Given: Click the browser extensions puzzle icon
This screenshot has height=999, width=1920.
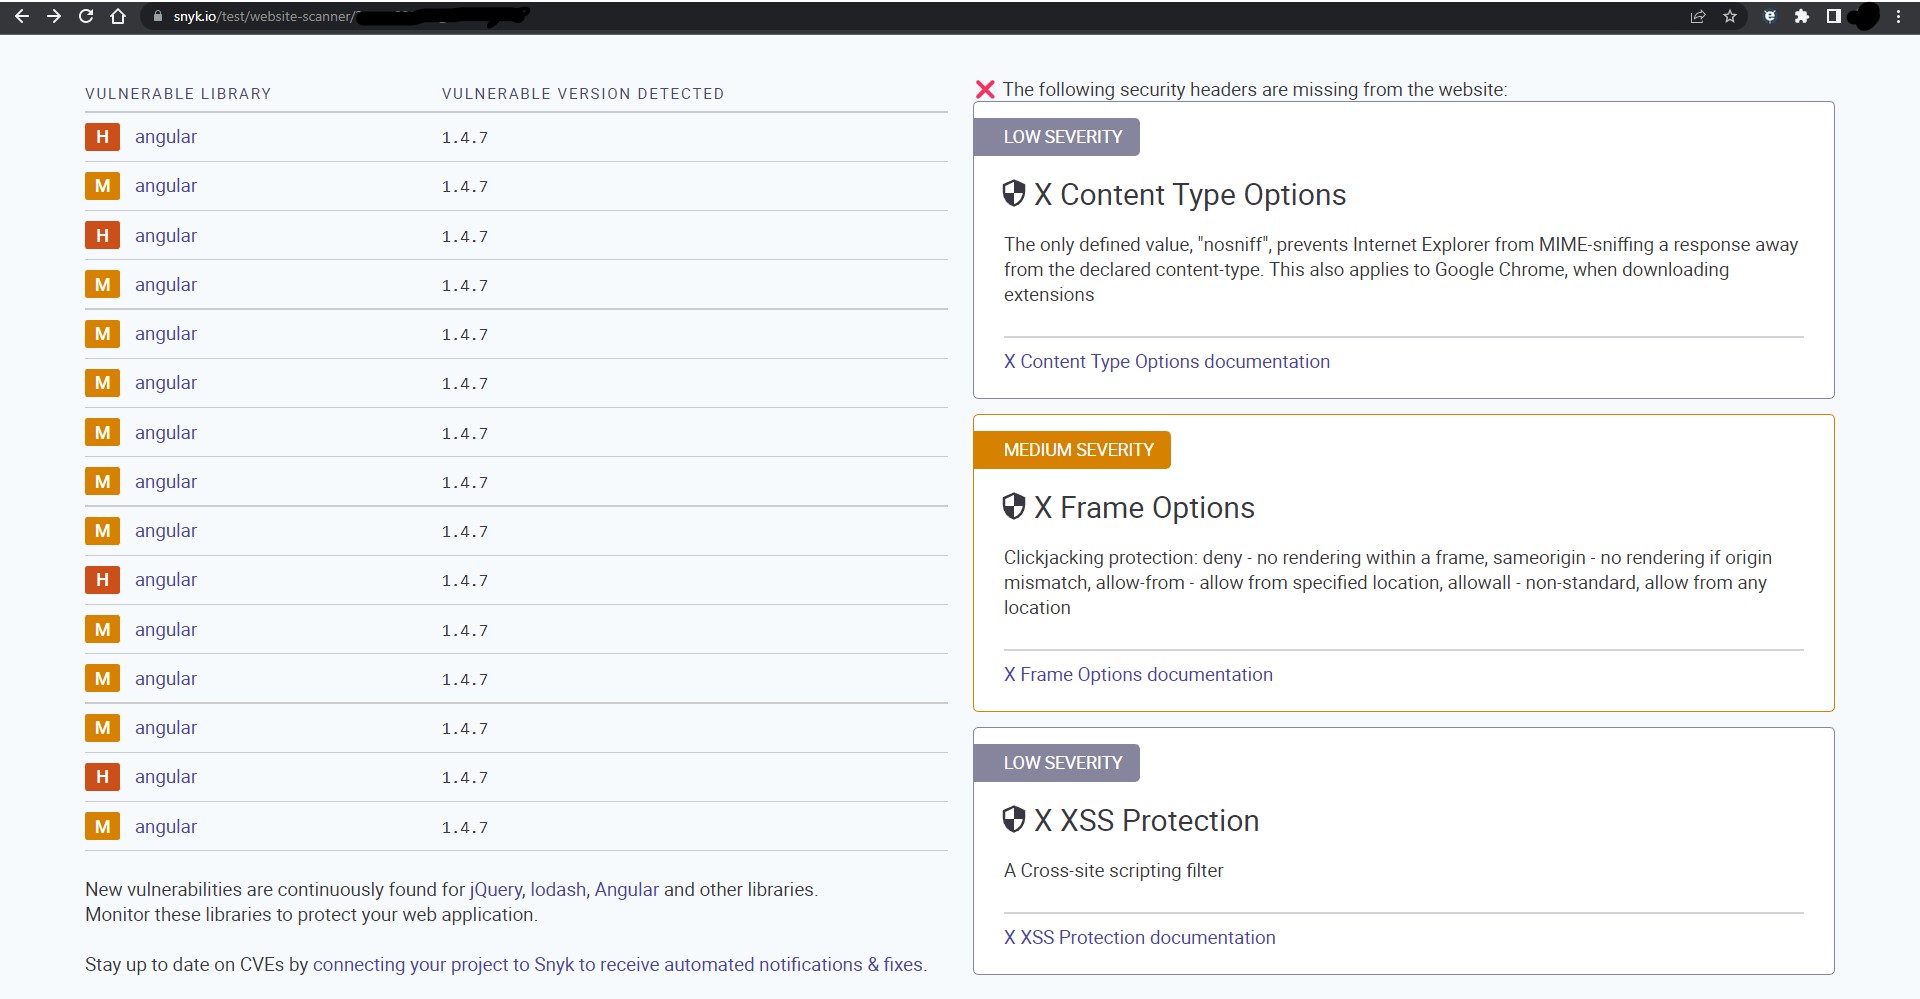Looking at the screenshot, I should point(1803,16).
